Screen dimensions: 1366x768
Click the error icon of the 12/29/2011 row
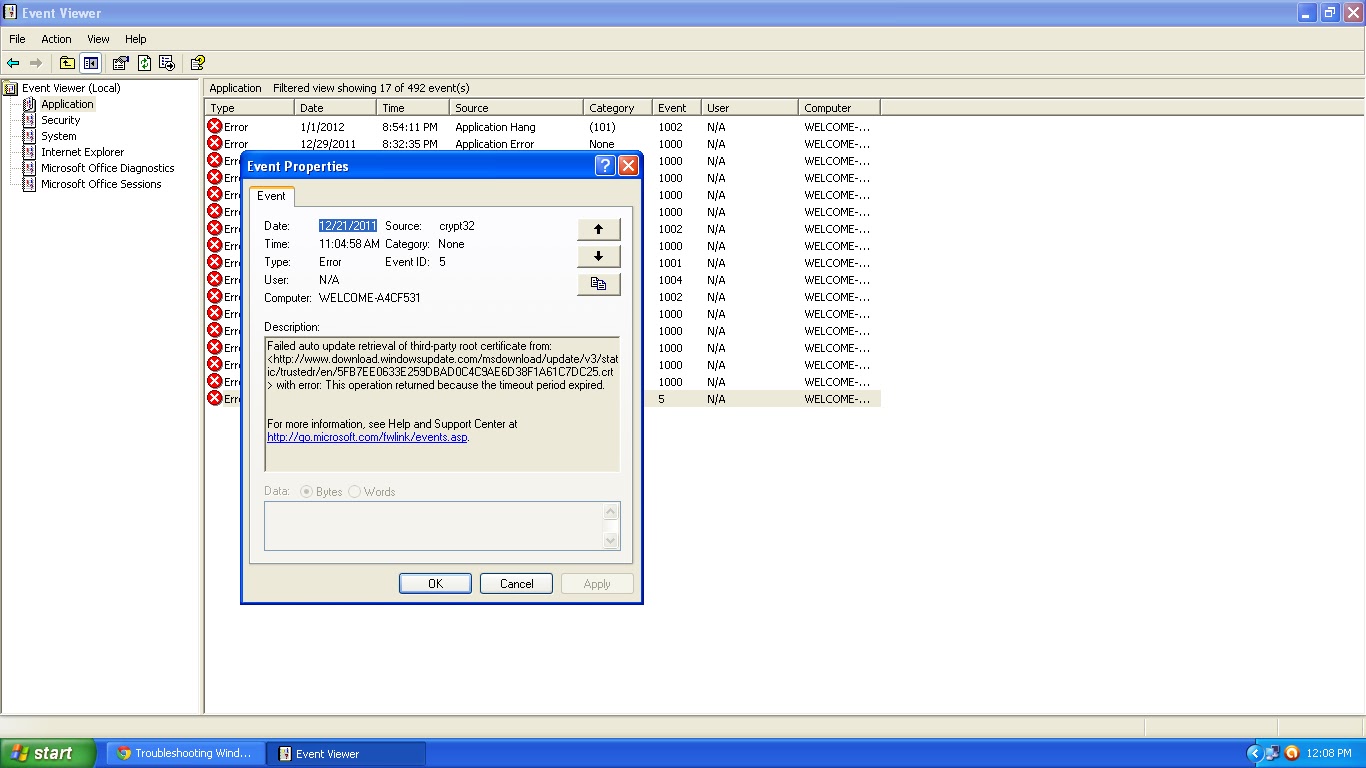coord(214,144)
